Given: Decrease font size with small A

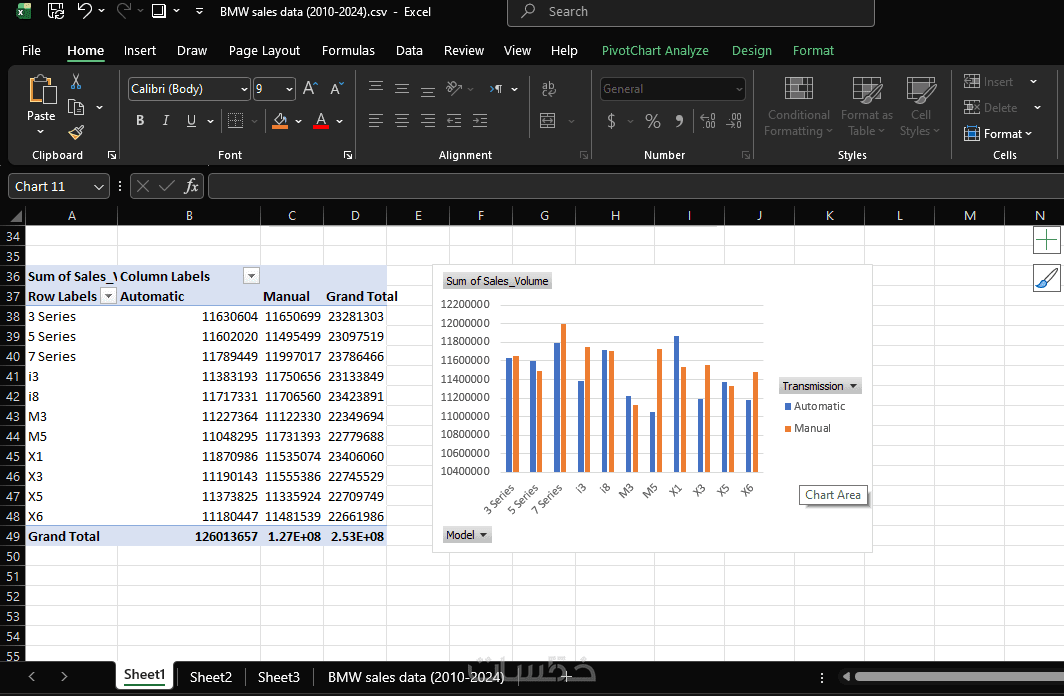Looking at the screenshot, I should 337,88.
